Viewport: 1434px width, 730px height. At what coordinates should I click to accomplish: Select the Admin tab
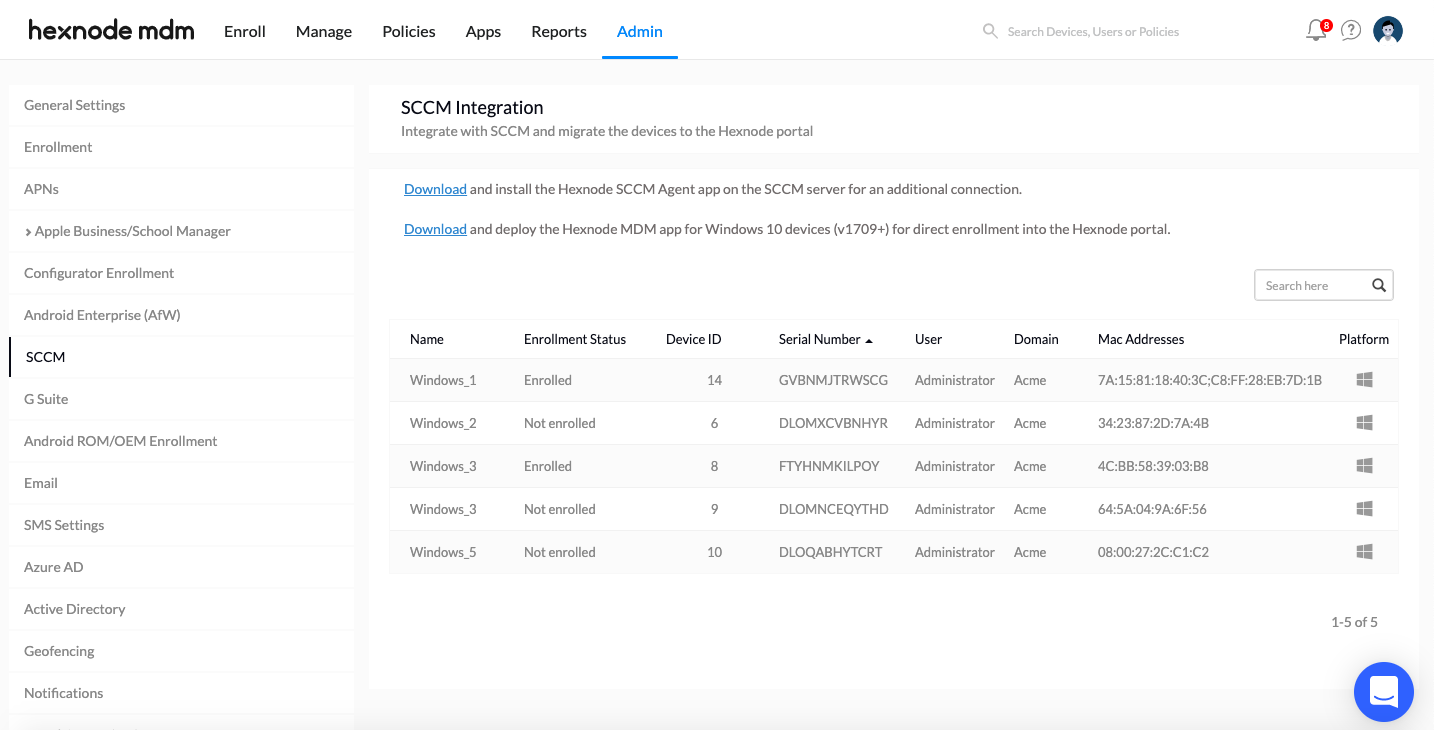640,31
